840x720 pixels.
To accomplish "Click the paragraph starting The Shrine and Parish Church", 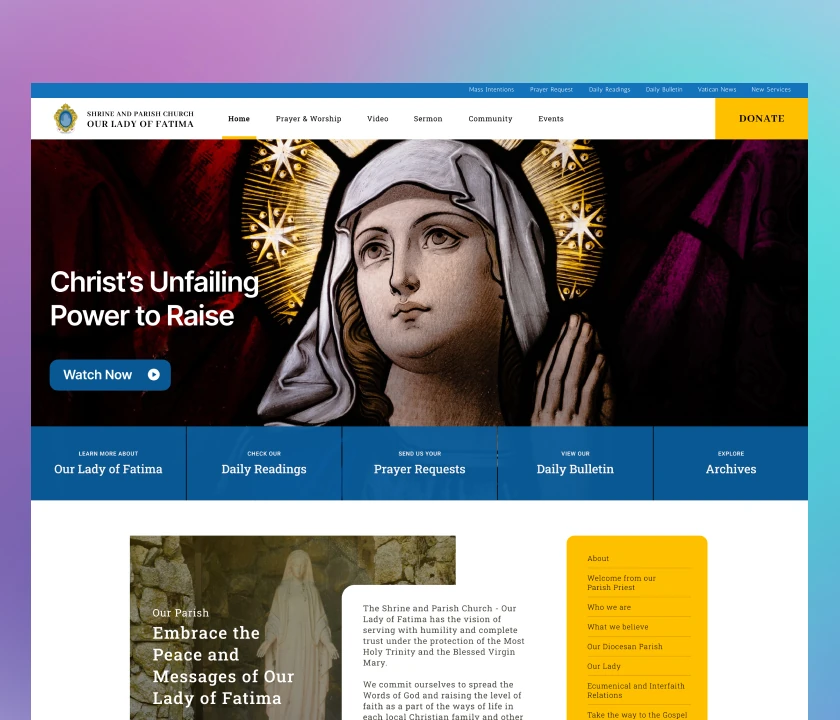I will coord(444,635).
